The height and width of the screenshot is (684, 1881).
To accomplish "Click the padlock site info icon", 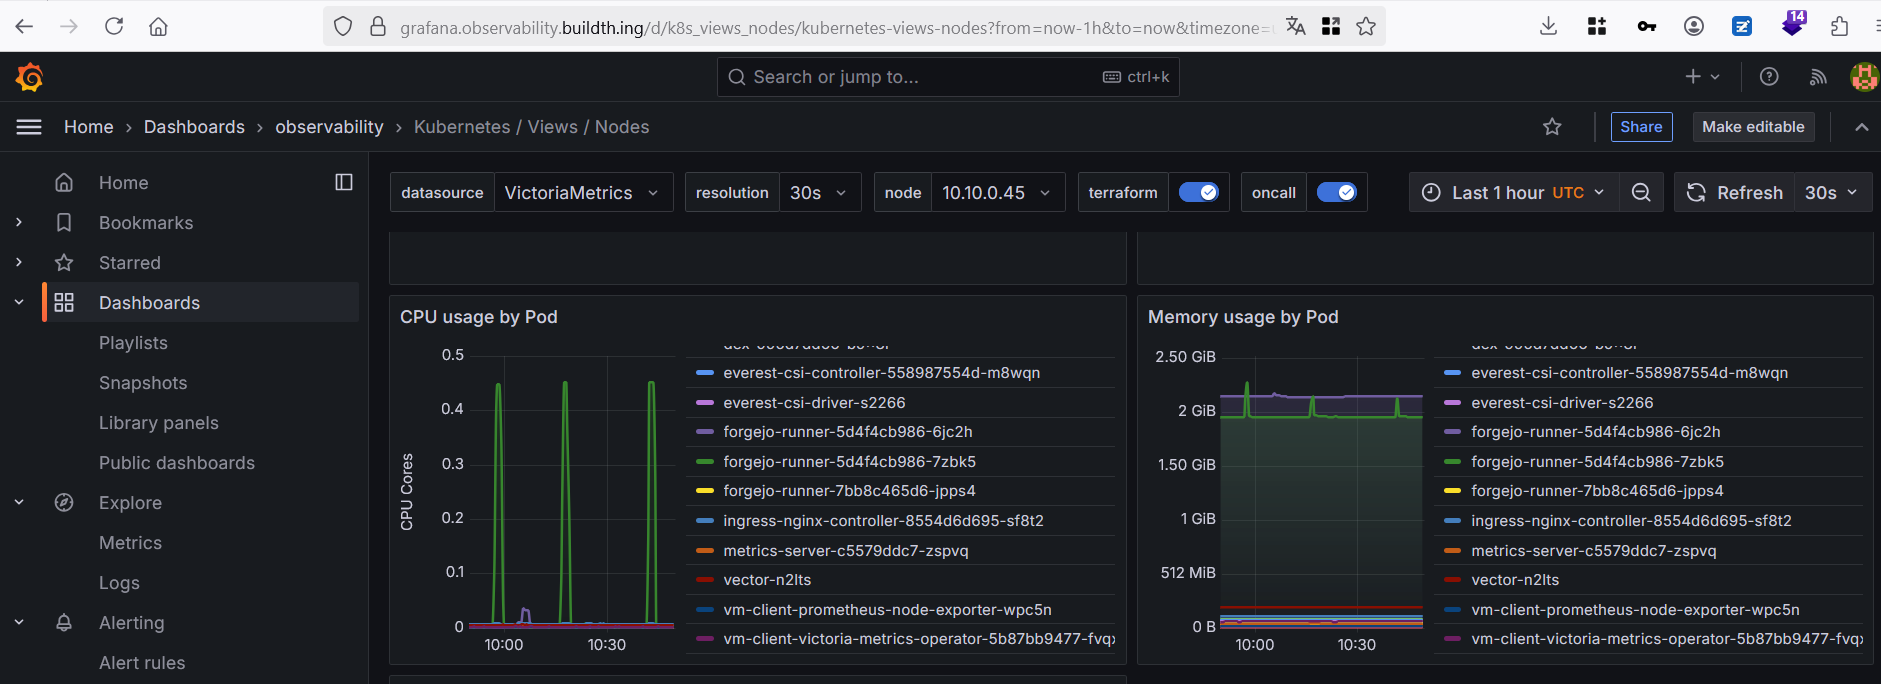I will (x=378, y=26).
